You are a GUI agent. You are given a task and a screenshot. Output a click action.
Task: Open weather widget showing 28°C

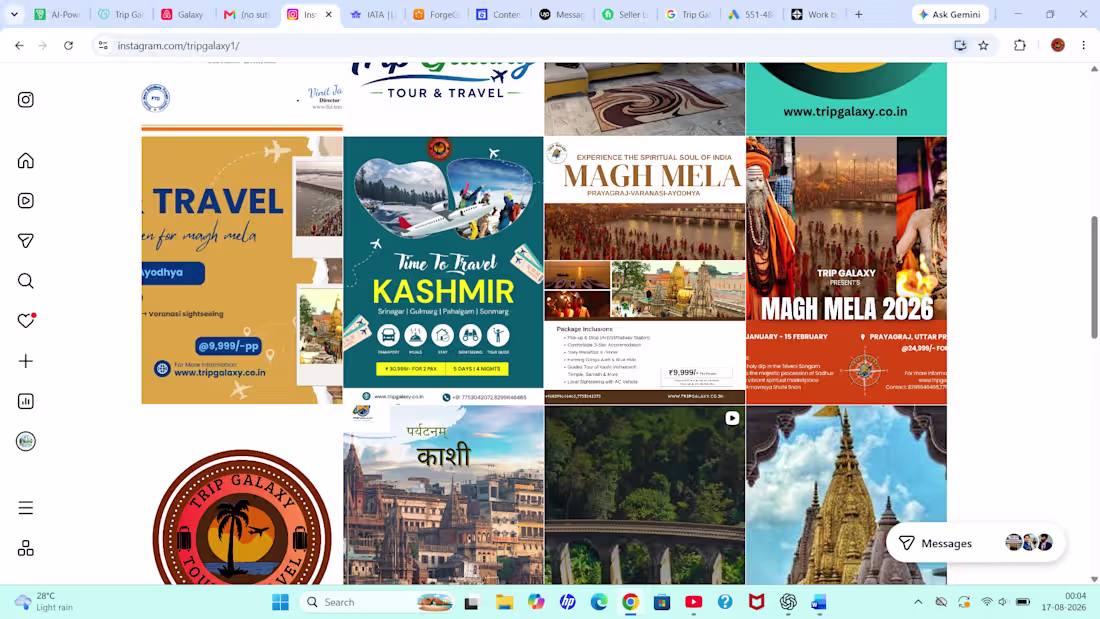(x=44, y=602)
